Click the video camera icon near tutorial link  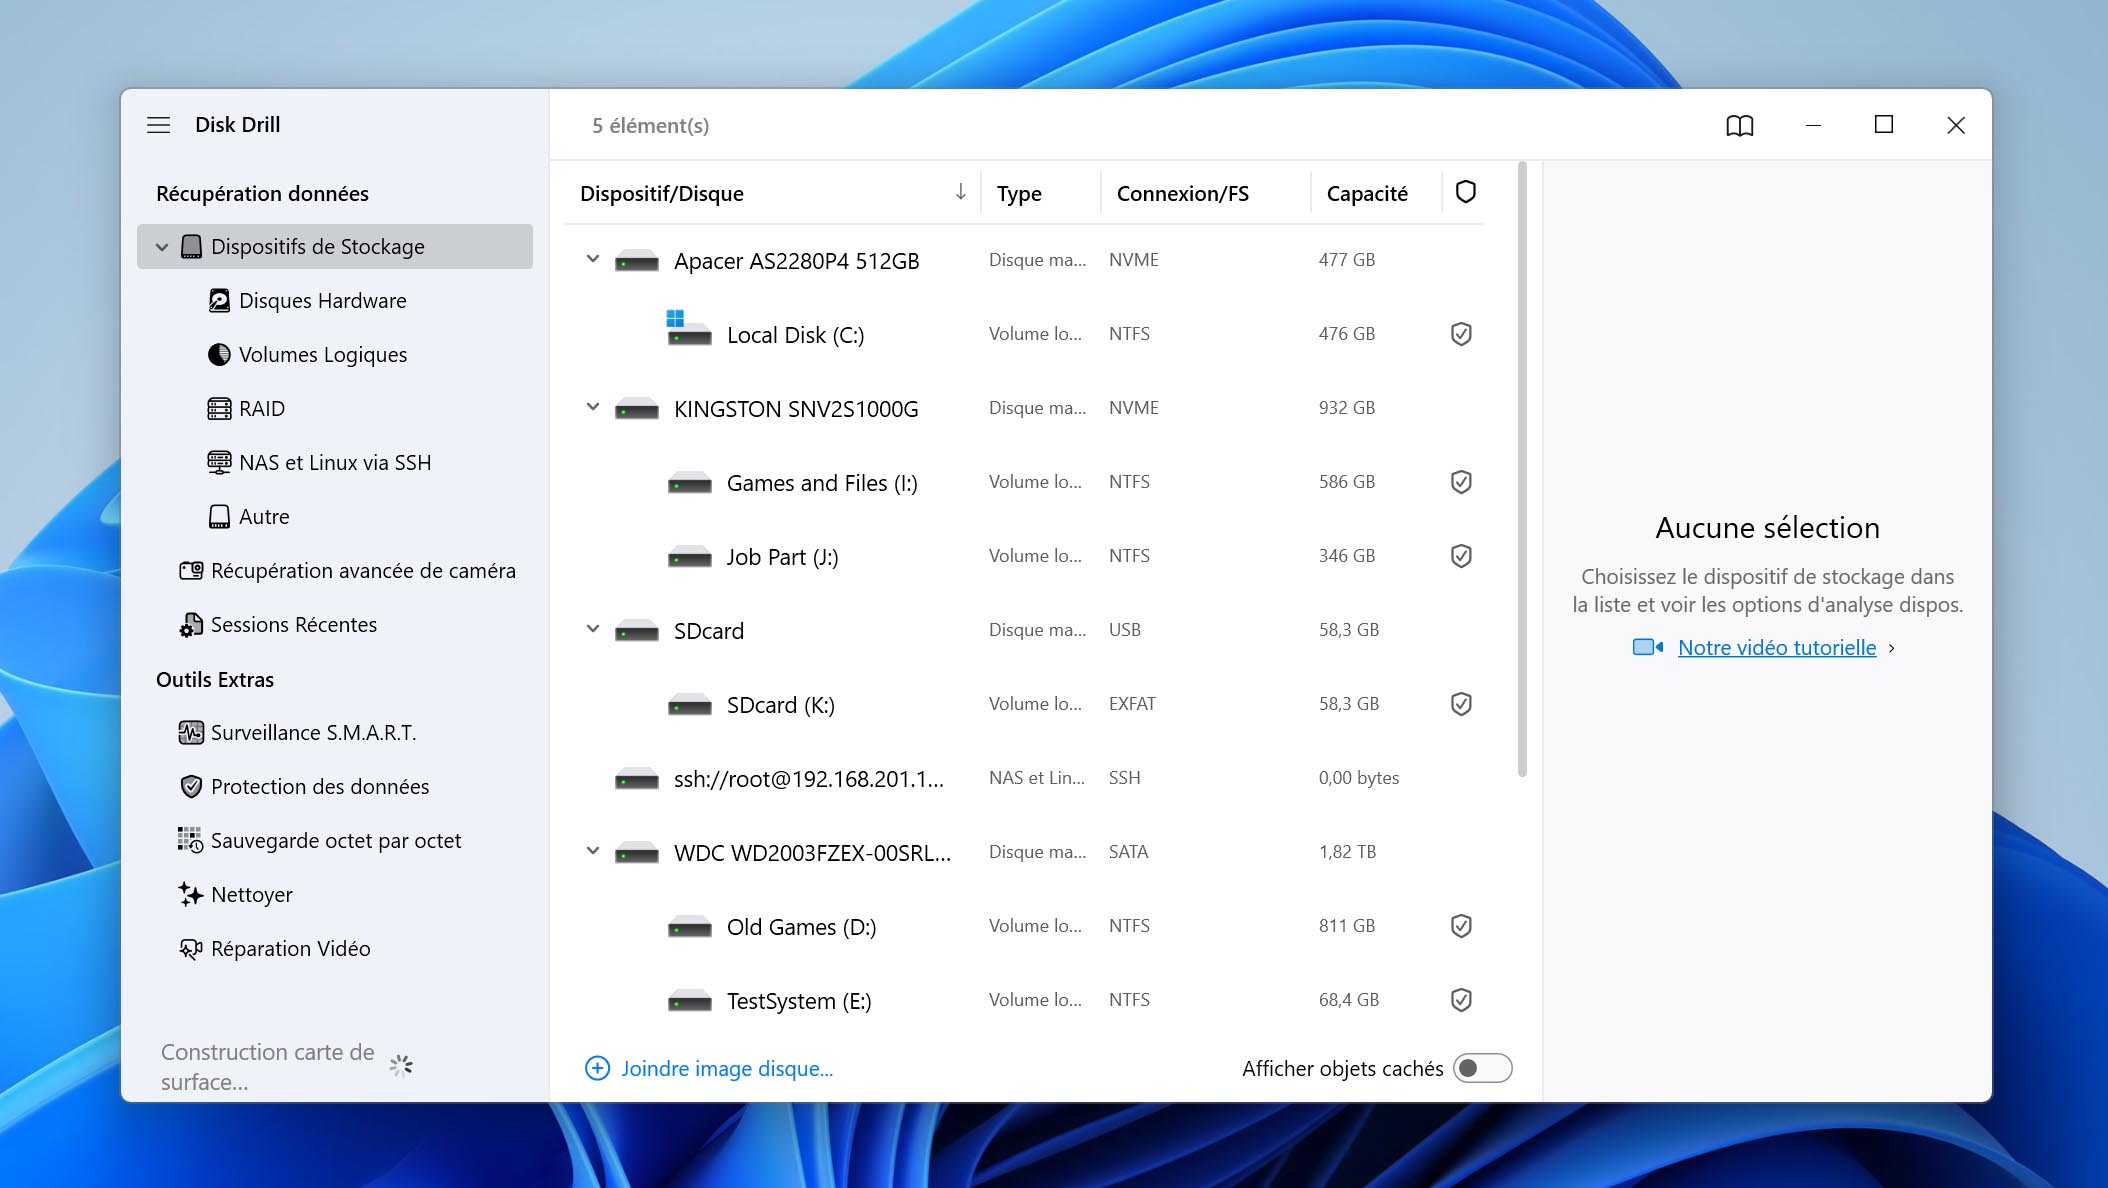[x=1647, y=648]
